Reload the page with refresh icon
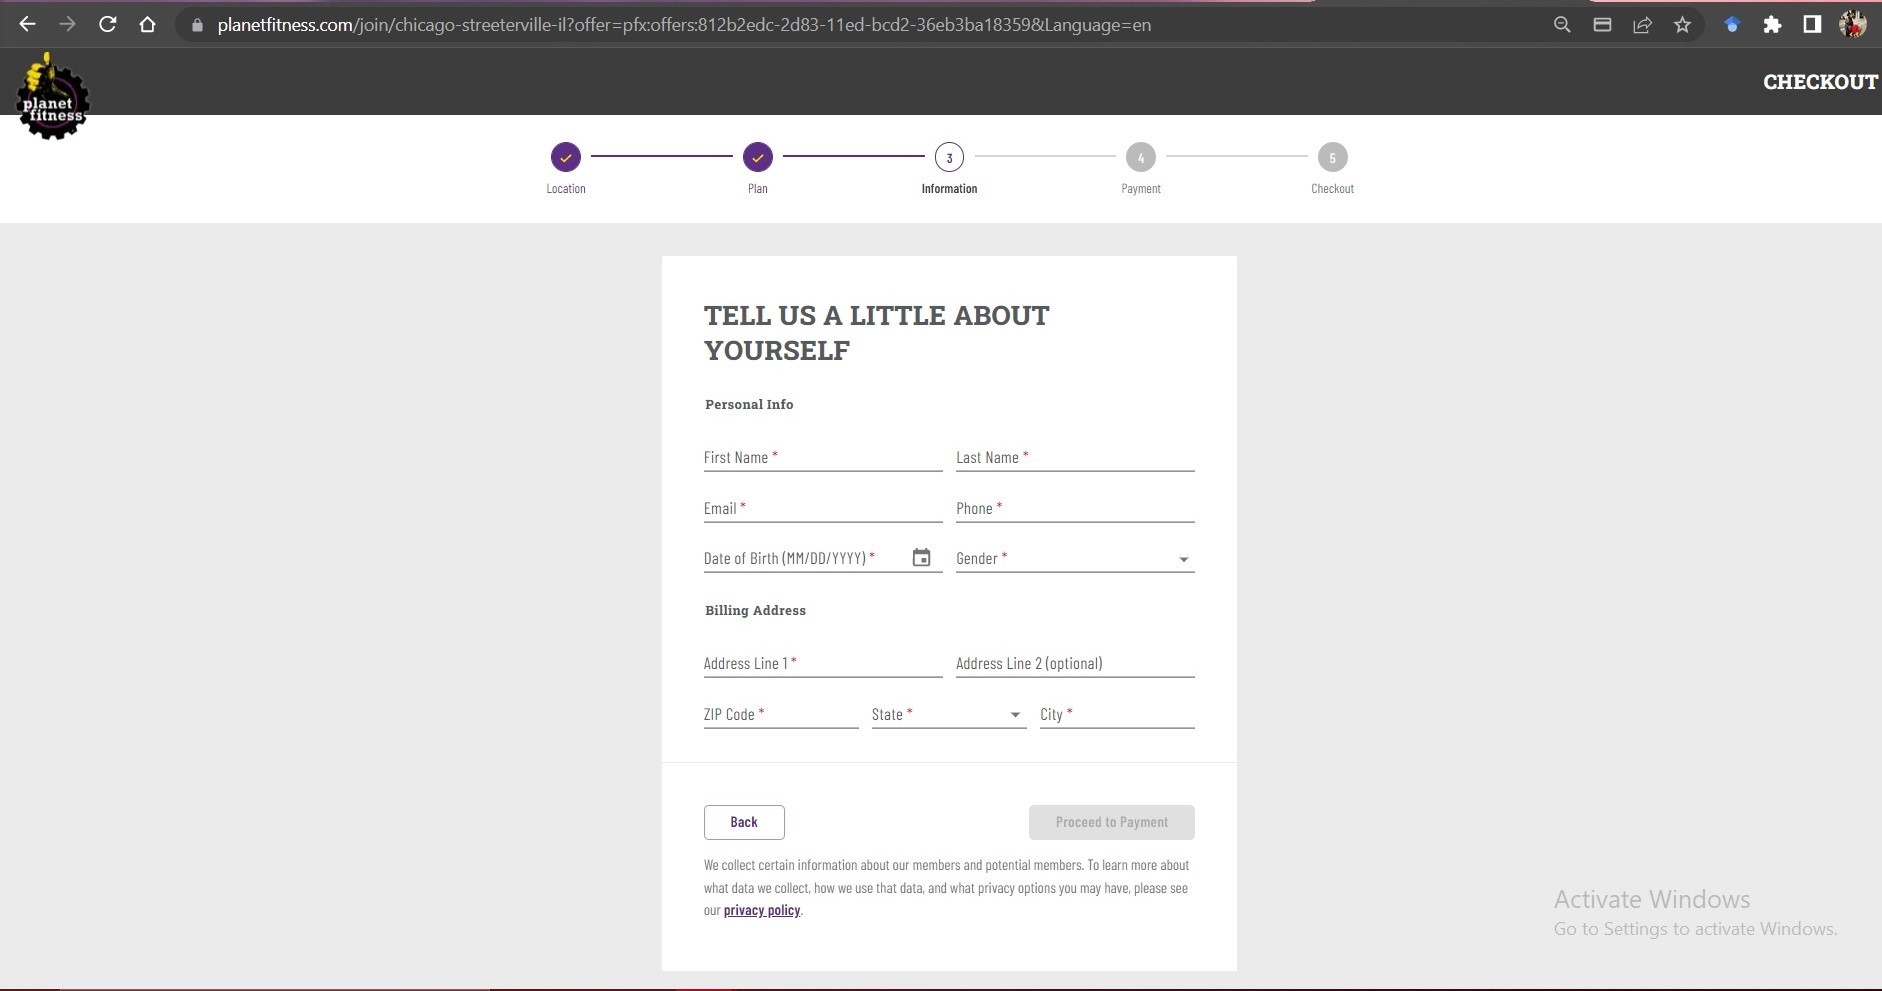This screenshot has height=991, width=1882. pyautogui.click(x=107, y=25)
